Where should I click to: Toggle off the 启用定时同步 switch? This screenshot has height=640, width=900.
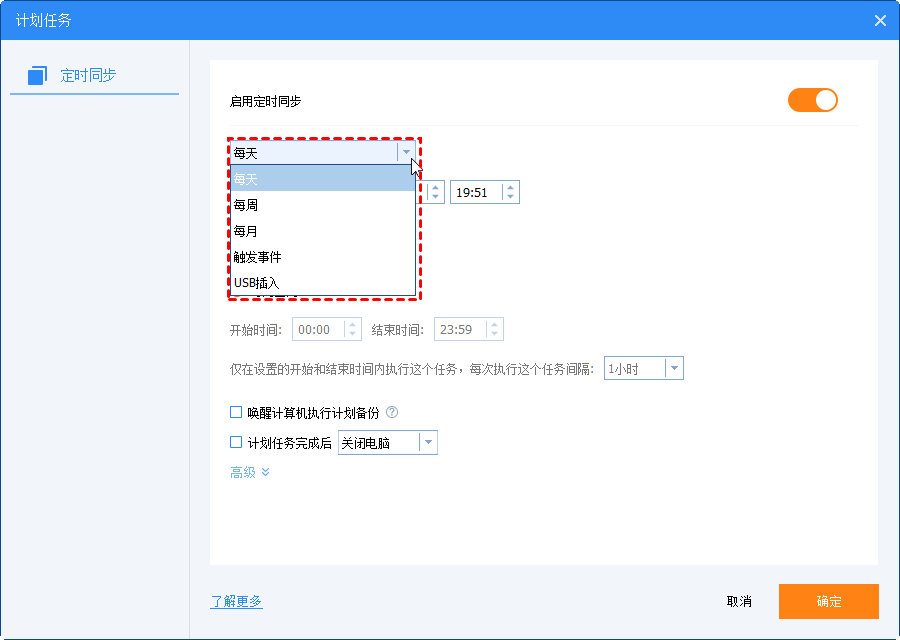coord(812,100)
